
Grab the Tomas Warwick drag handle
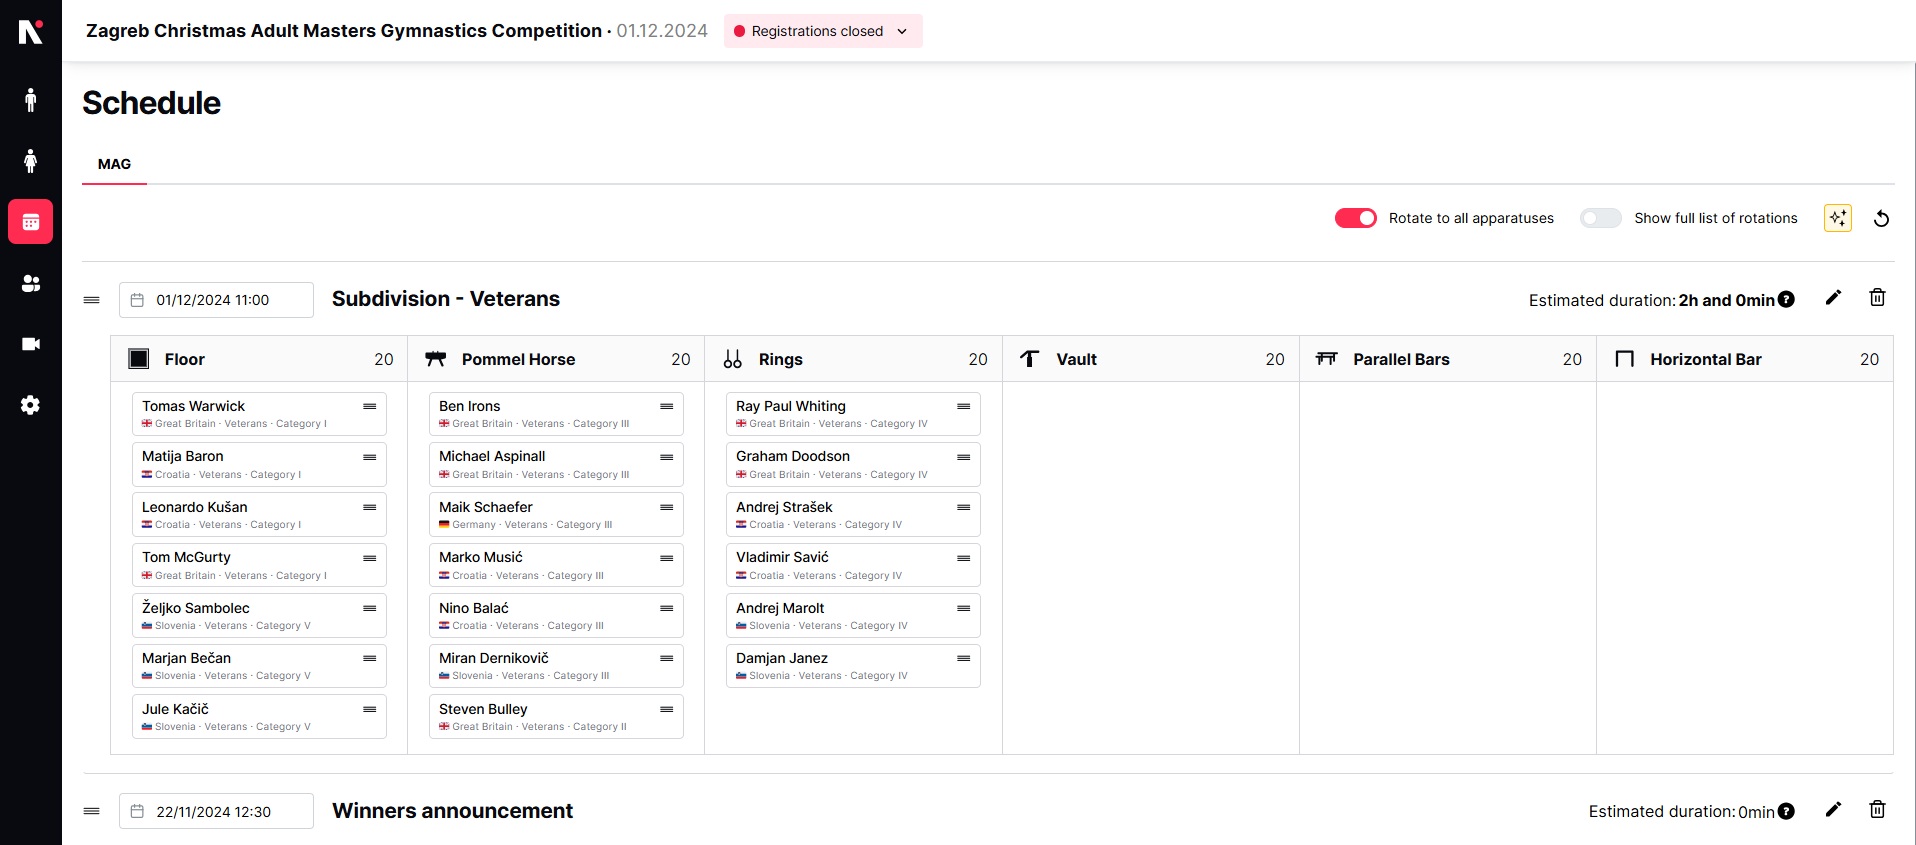[x=369, y=406]
